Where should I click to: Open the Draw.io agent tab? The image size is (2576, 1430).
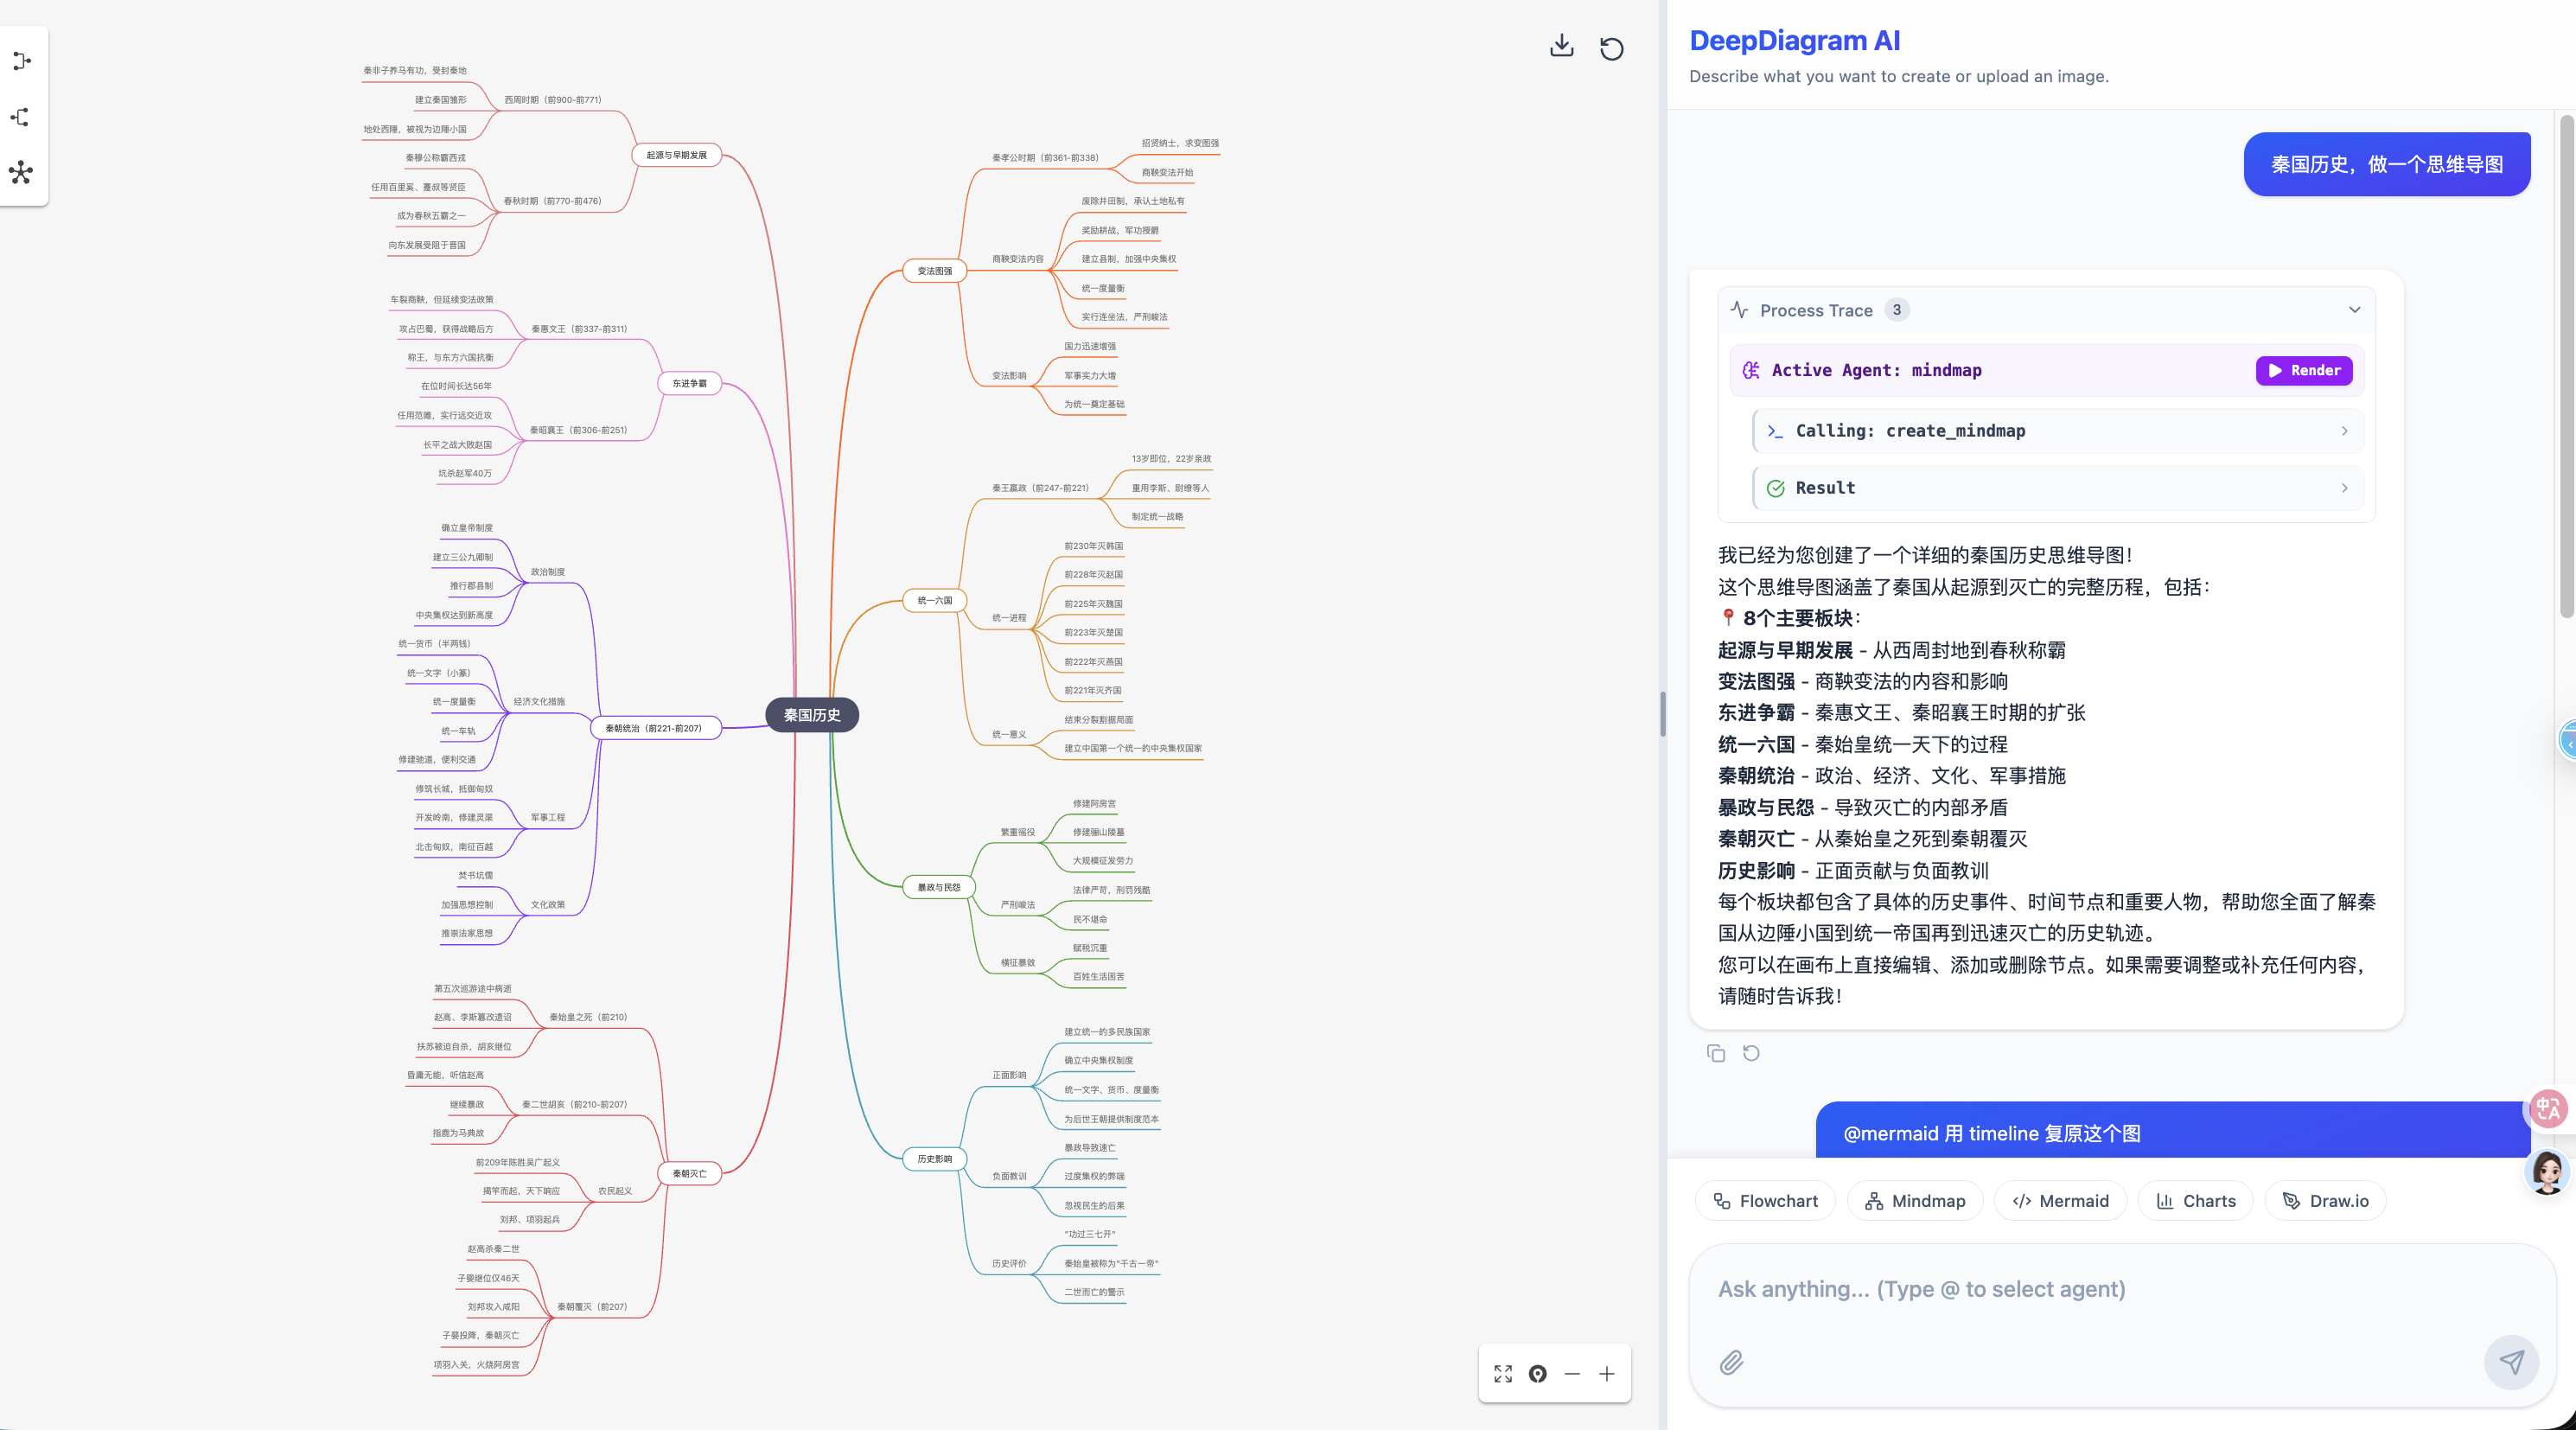point(2325,1200)
